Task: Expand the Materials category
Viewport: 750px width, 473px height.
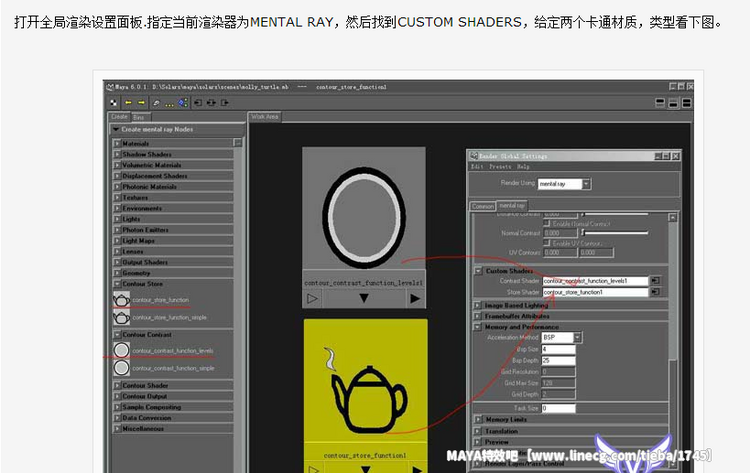Action: coord(117,143)
